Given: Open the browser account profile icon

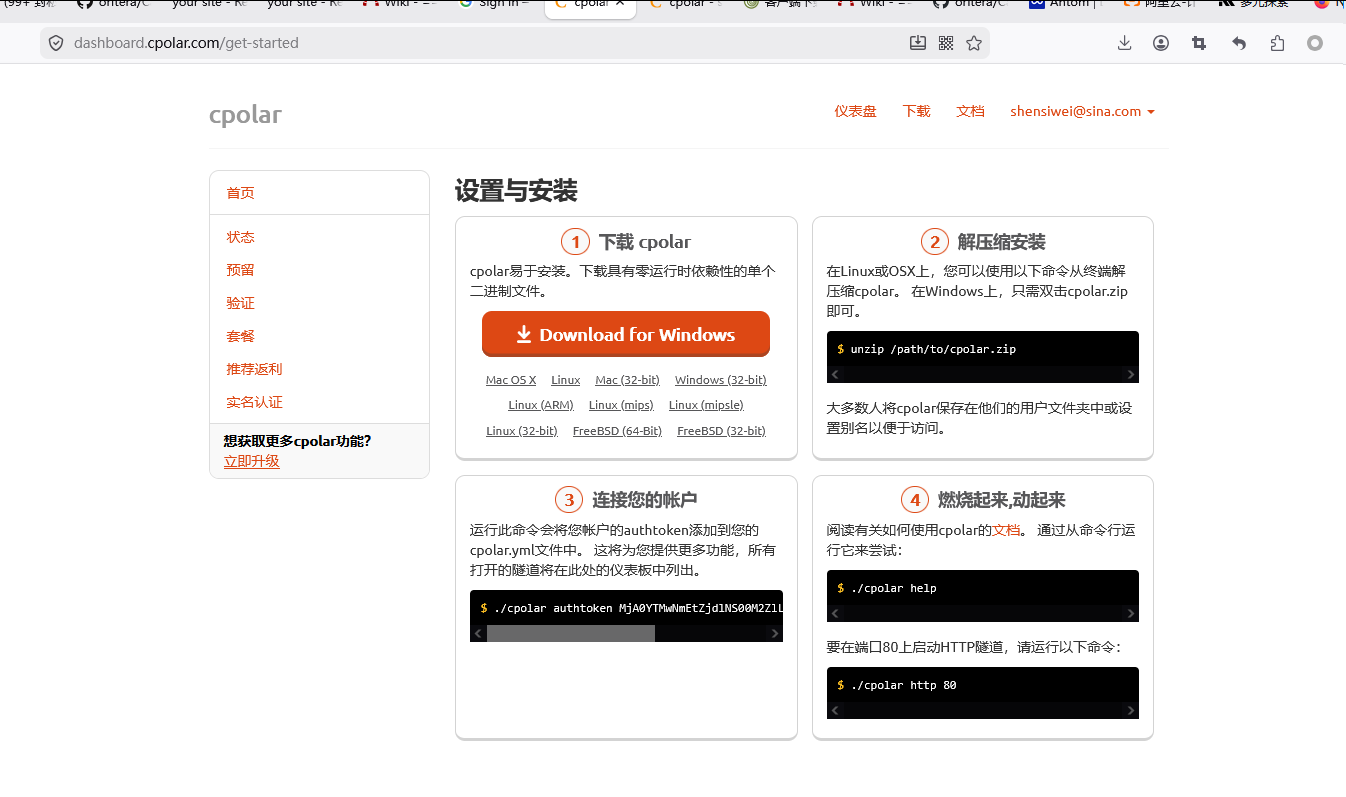Looking at the screenshot, I should coord(1161,43).
